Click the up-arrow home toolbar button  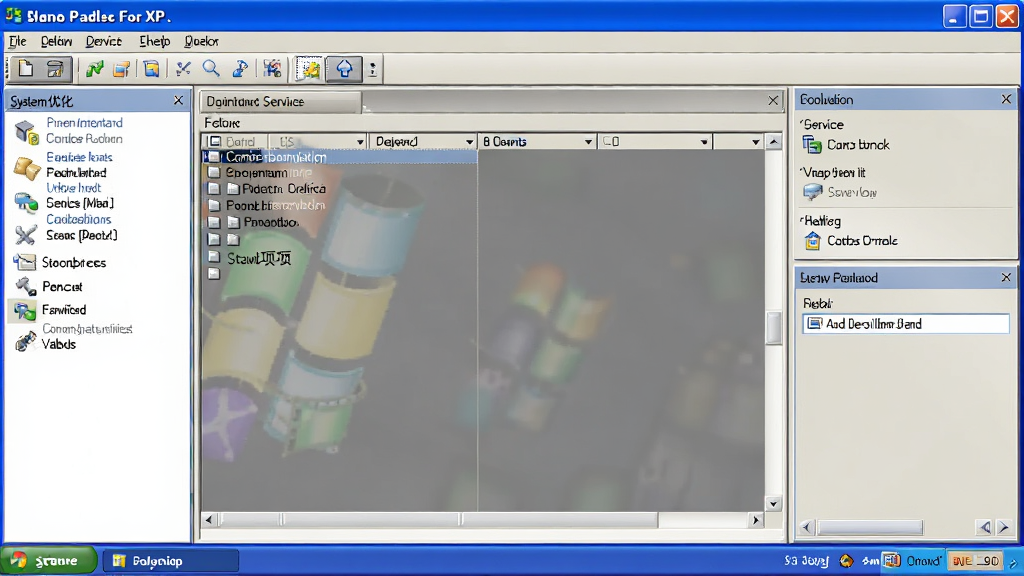(344, 69)
